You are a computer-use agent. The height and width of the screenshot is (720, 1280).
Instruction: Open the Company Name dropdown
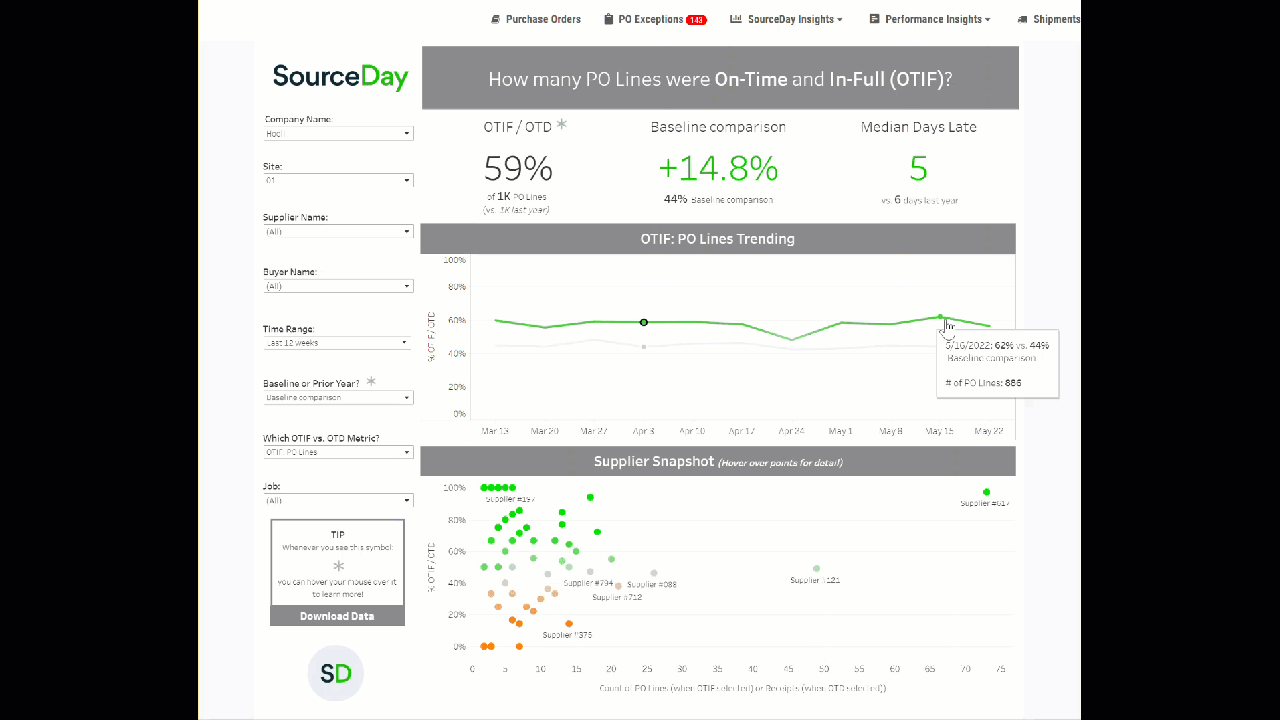[338, 133]
